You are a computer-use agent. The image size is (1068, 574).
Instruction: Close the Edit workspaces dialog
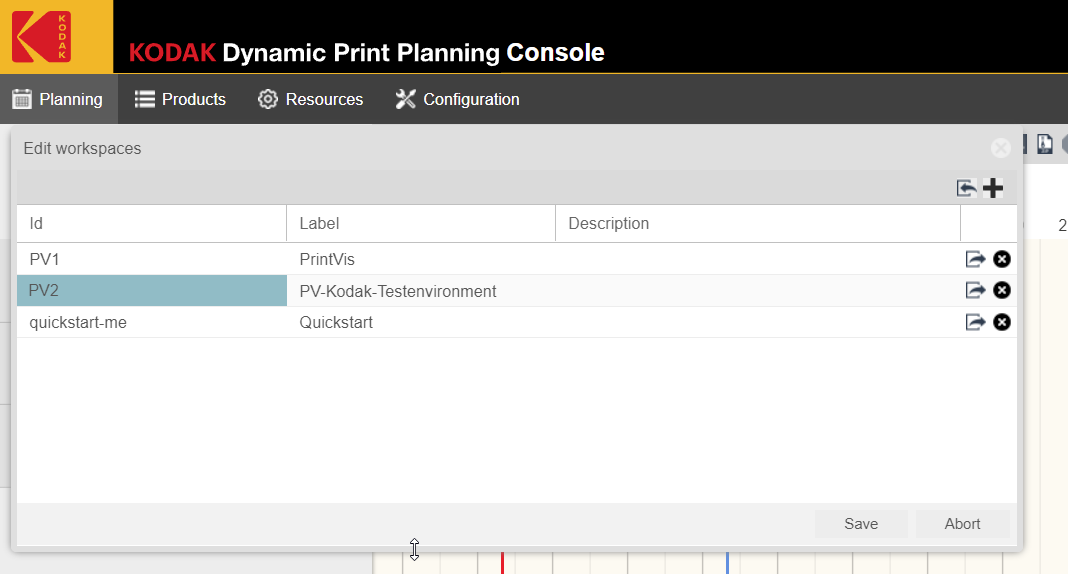pos(1000,149)
